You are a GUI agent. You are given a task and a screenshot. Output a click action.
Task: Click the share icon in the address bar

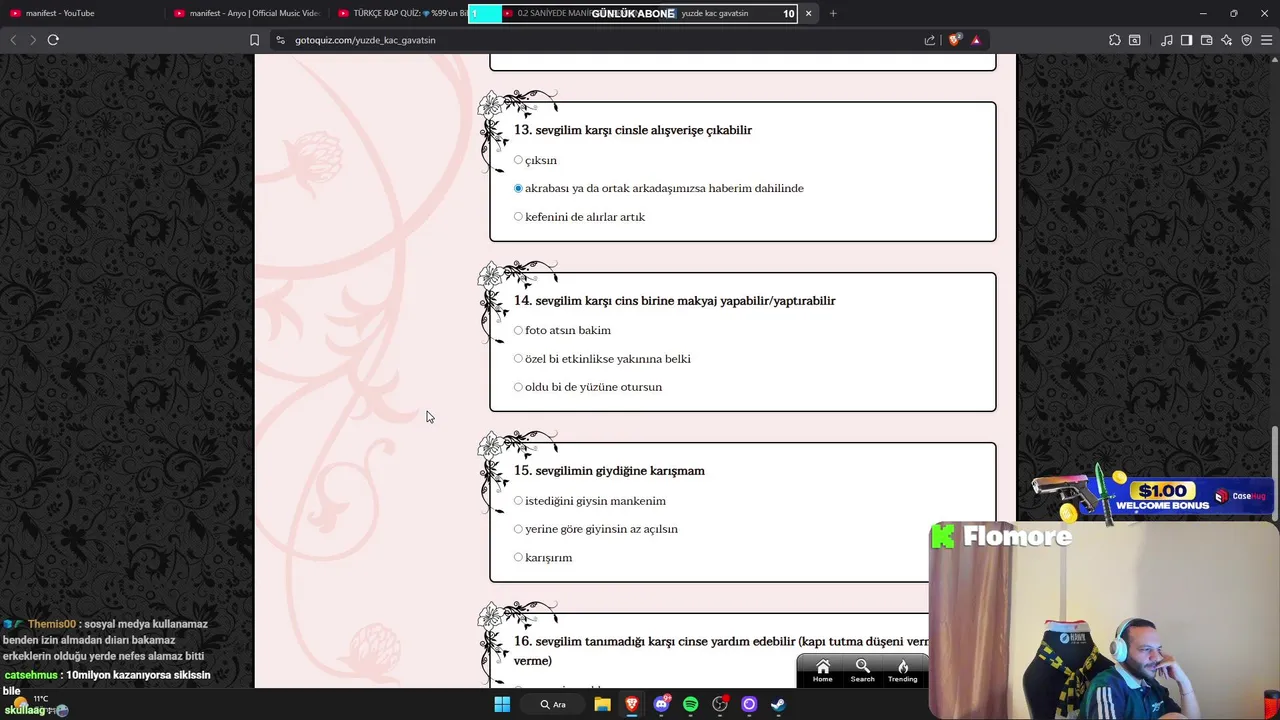(x=930, y=40)
